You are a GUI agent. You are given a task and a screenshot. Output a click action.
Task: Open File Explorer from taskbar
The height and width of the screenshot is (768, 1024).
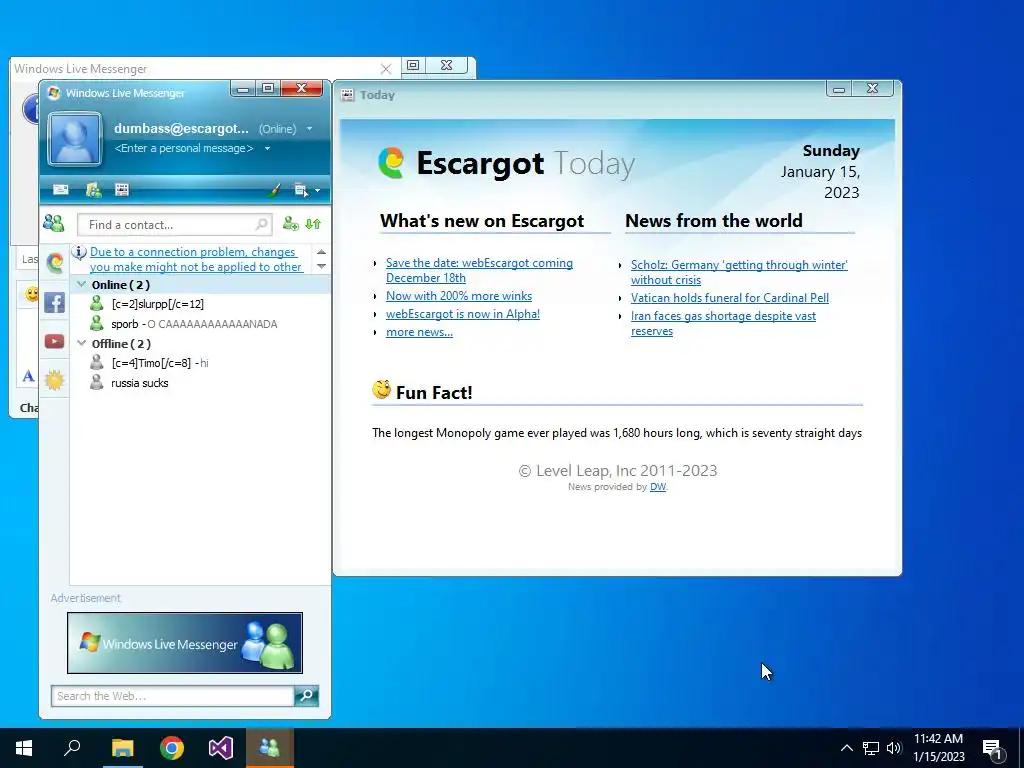[x=122, y=748]
